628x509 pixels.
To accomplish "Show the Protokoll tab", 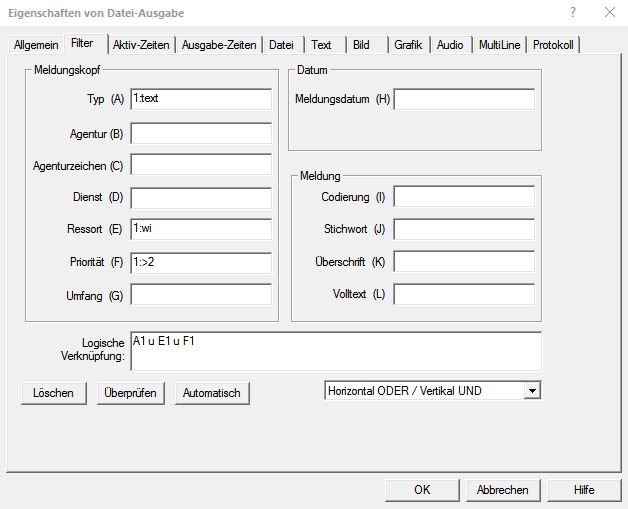I will click(555, 45).
